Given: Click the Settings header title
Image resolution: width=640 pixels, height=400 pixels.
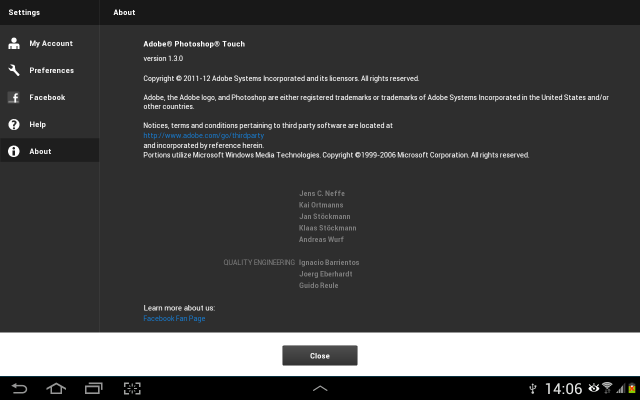Looking at the screenshot, I should click(24, 12).
